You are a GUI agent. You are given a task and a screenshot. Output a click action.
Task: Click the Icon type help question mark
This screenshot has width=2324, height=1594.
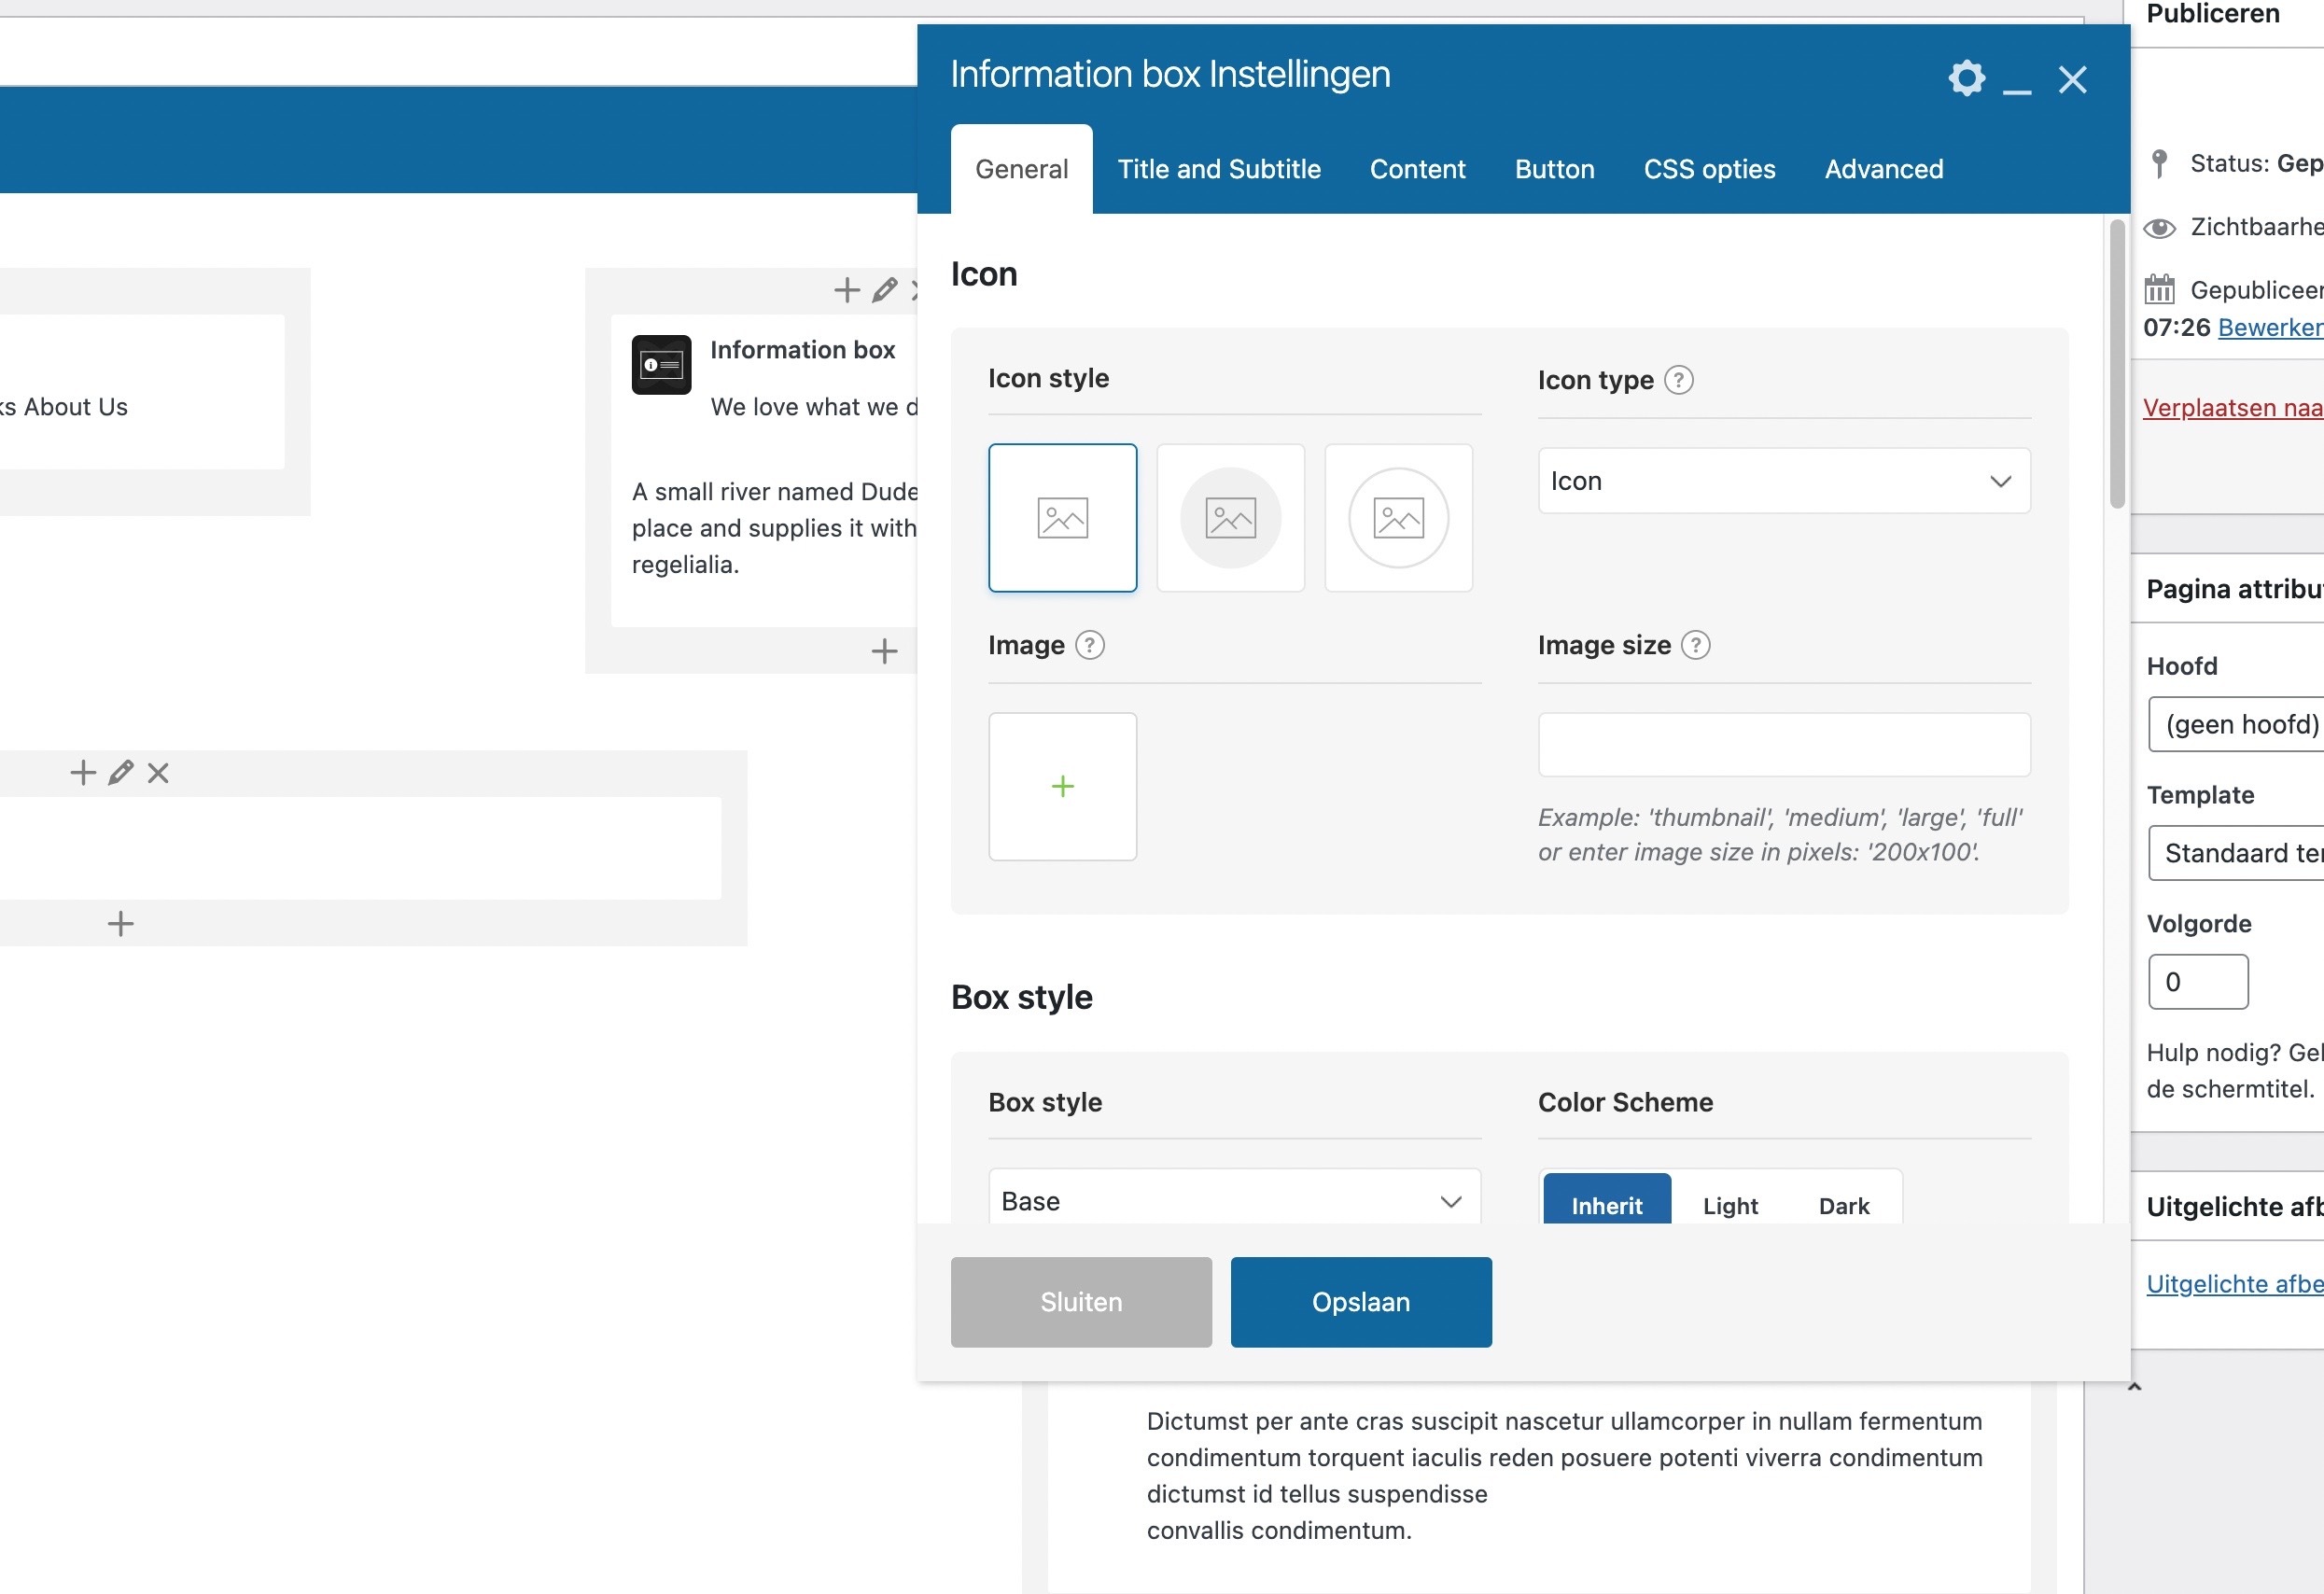(1678, 380)
